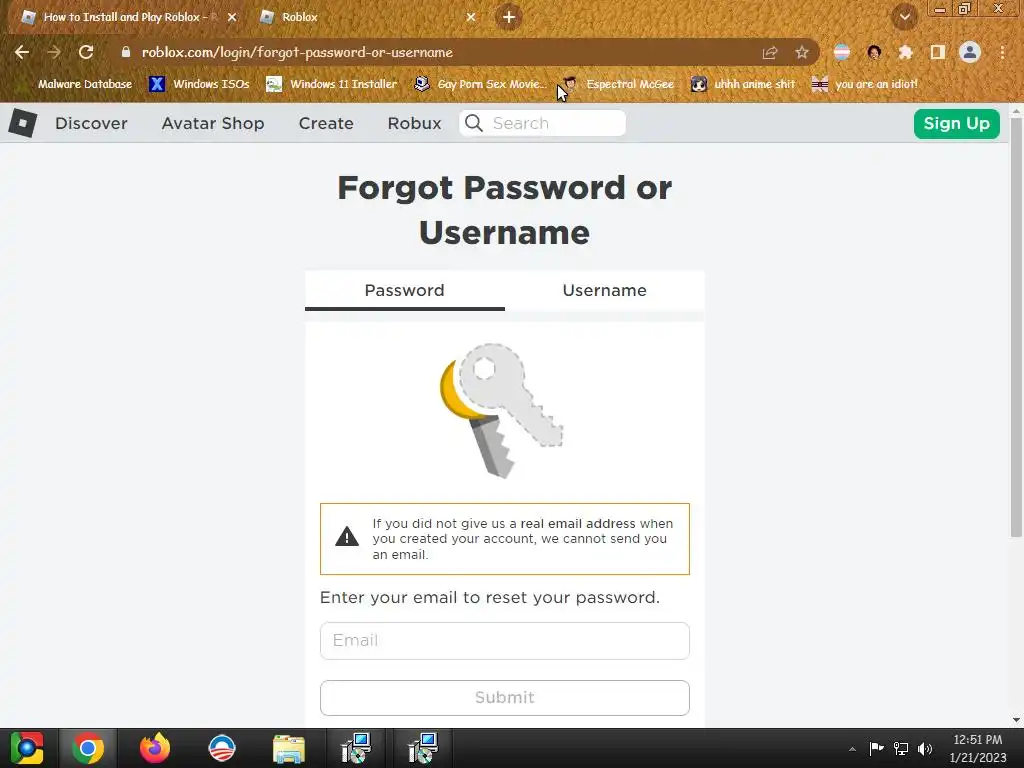Screen dimensions: 1024x768
Task: Show hidden tray icons arrow
Action: tap(852, 749)
